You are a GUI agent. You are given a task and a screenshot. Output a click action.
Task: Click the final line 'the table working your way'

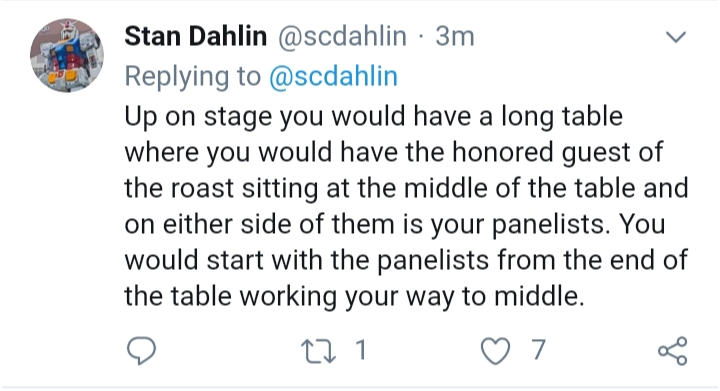(354, 296)
